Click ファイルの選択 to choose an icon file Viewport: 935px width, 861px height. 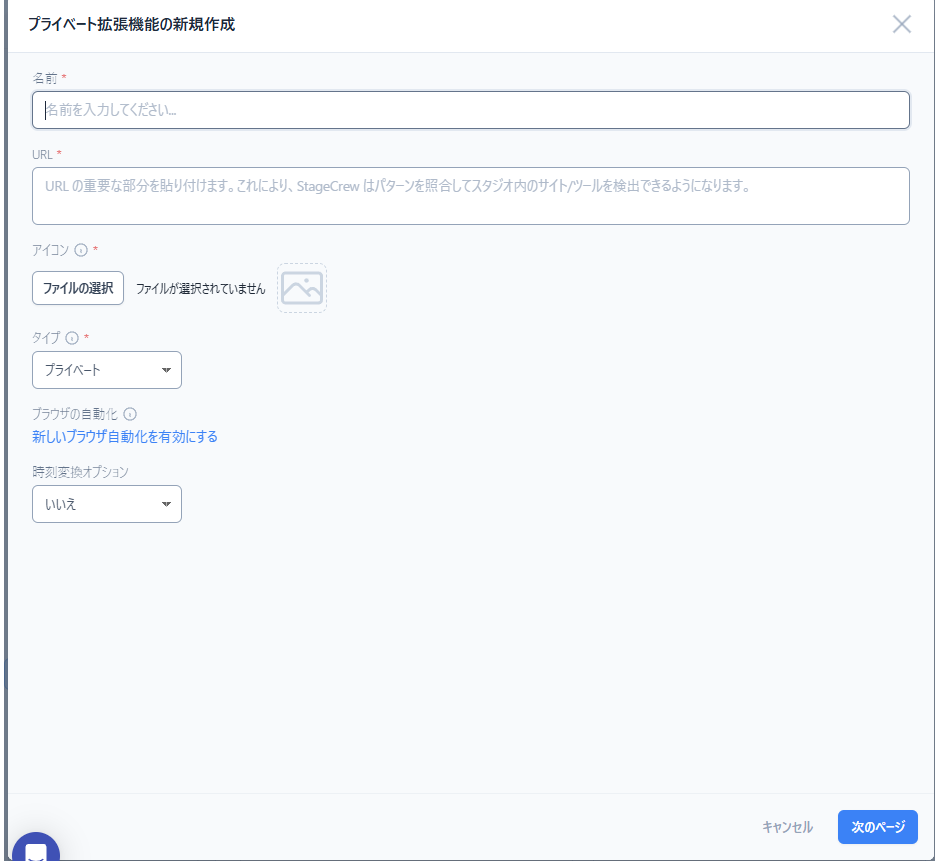[x=77, y=287]
